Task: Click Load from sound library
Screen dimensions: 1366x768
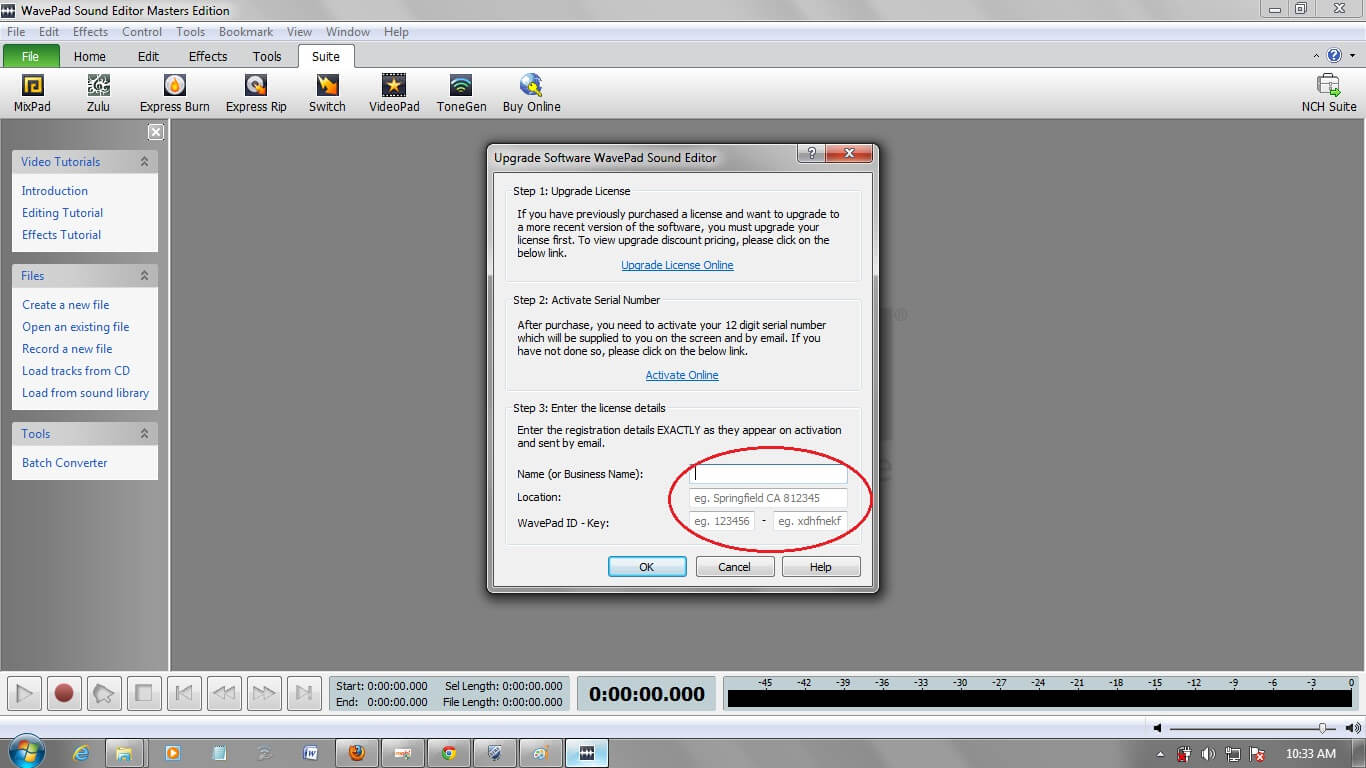Action: pyautogui.click(x=85, y=393)
